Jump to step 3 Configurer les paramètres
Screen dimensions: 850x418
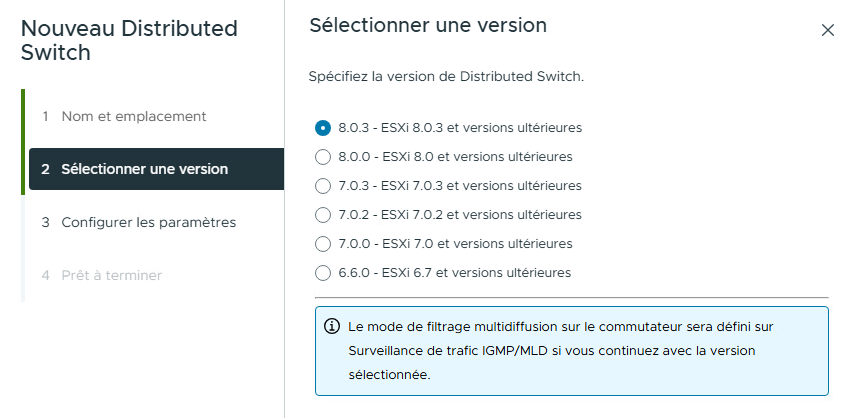148,222
